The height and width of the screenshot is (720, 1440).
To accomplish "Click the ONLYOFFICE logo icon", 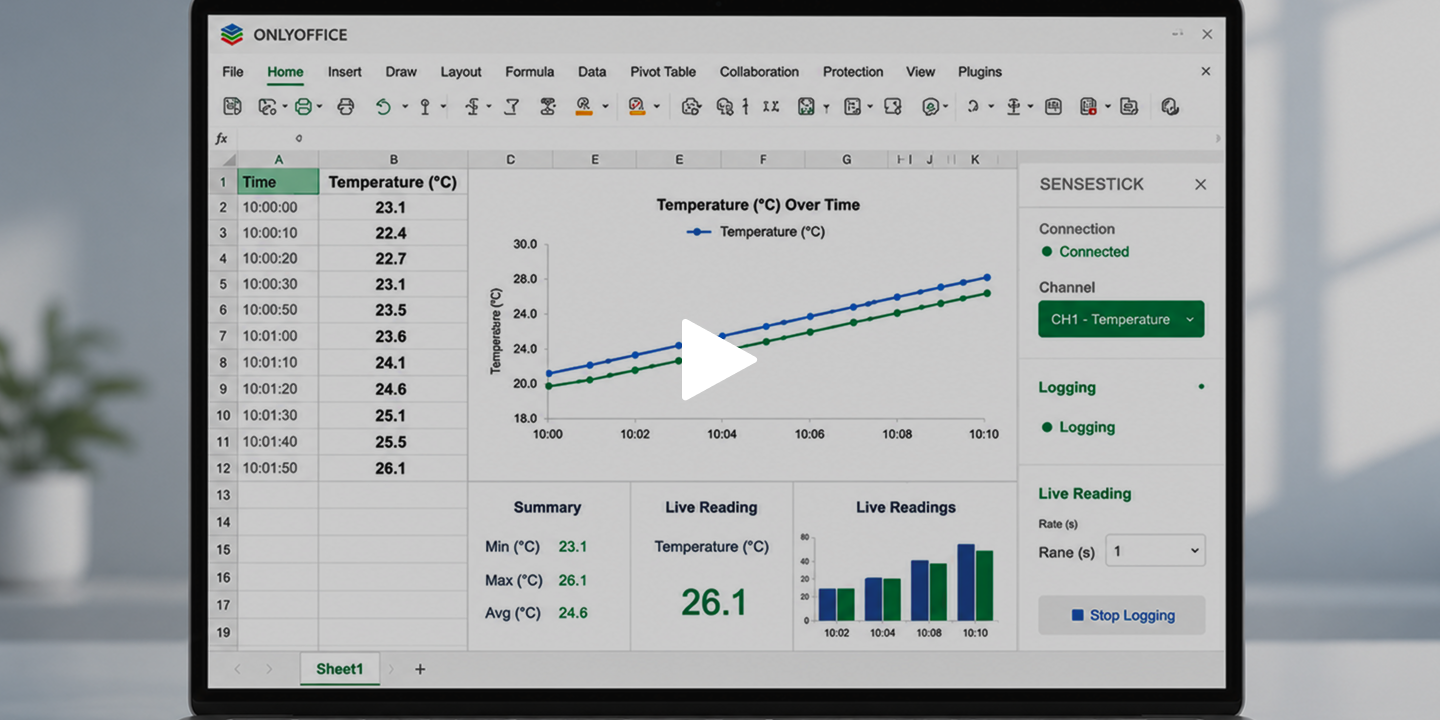I will (232, 35).
